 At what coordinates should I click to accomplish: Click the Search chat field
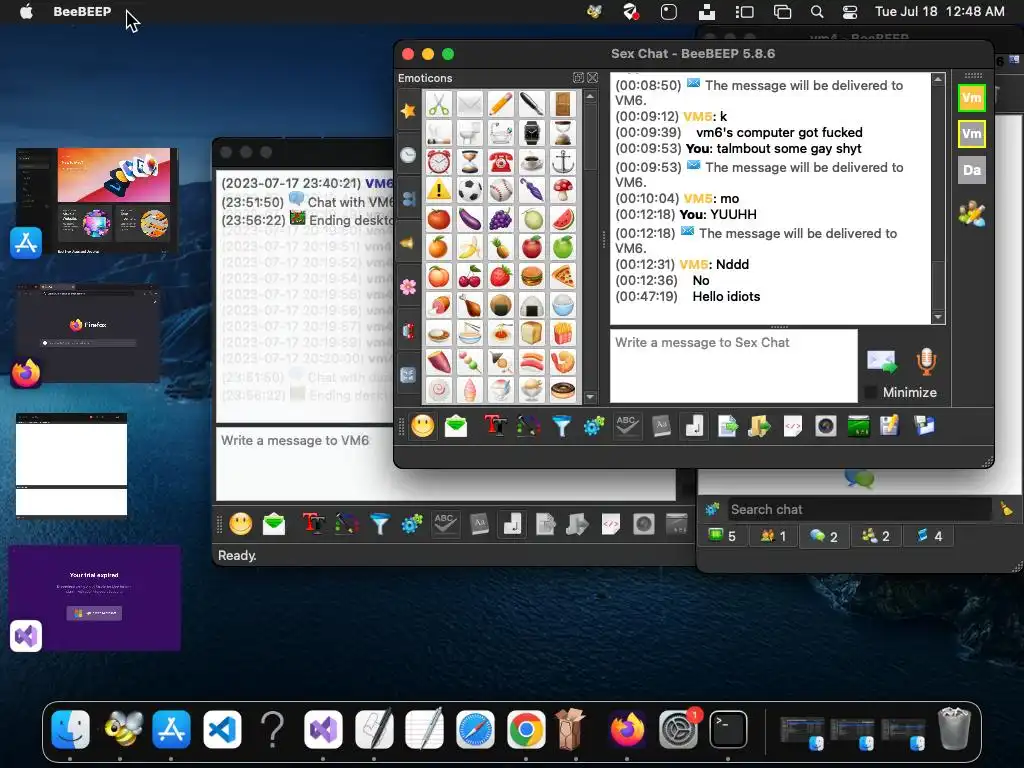click(859, 509)
